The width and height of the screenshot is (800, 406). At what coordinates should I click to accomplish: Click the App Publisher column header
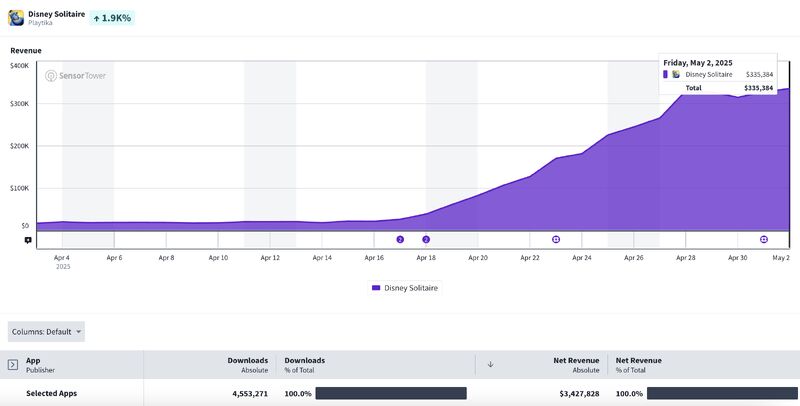[40, 365]
